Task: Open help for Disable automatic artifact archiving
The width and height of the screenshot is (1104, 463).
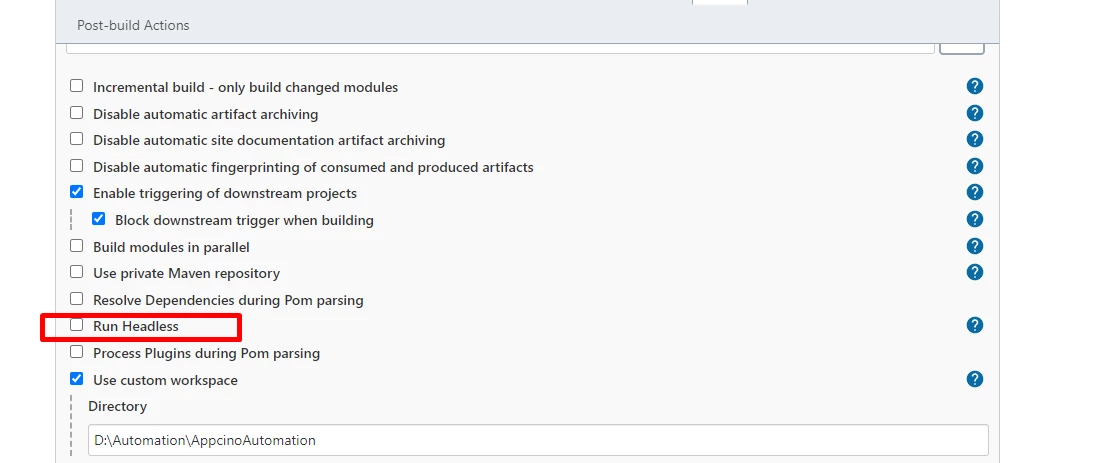Action: click(x=974, y=113)
